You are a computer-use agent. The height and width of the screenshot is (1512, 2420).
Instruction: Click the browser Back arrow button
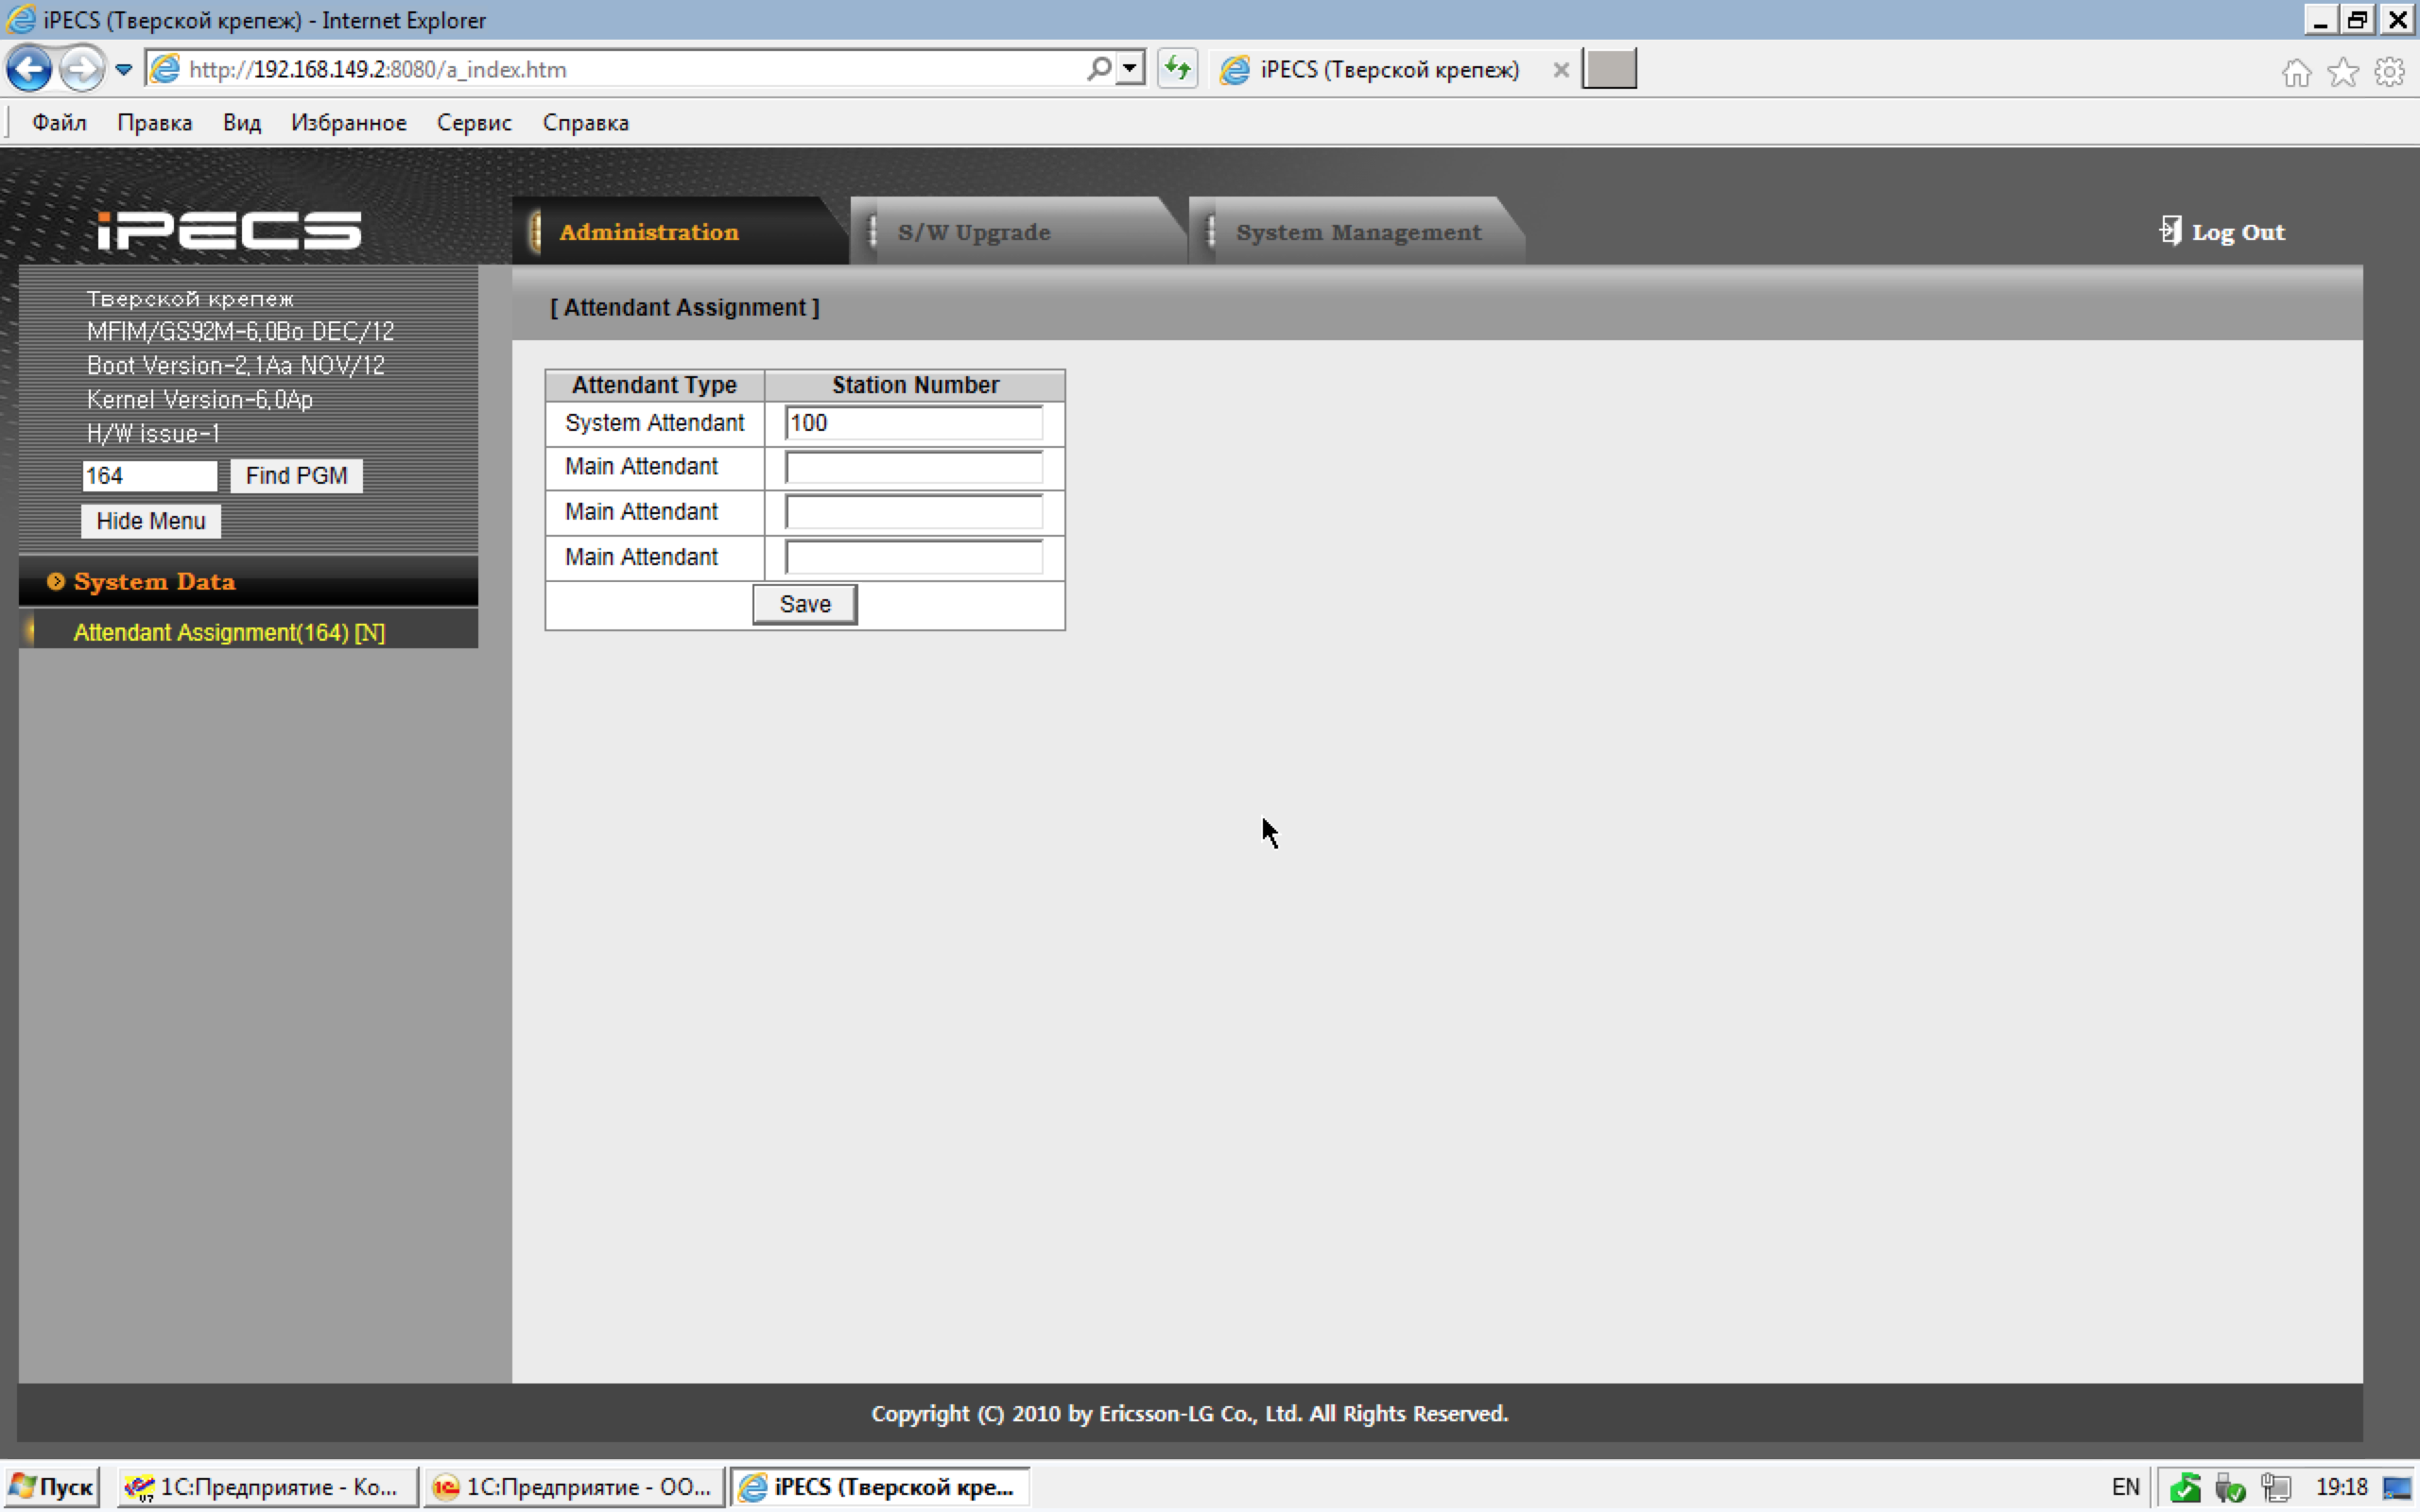tap(29, 69)
